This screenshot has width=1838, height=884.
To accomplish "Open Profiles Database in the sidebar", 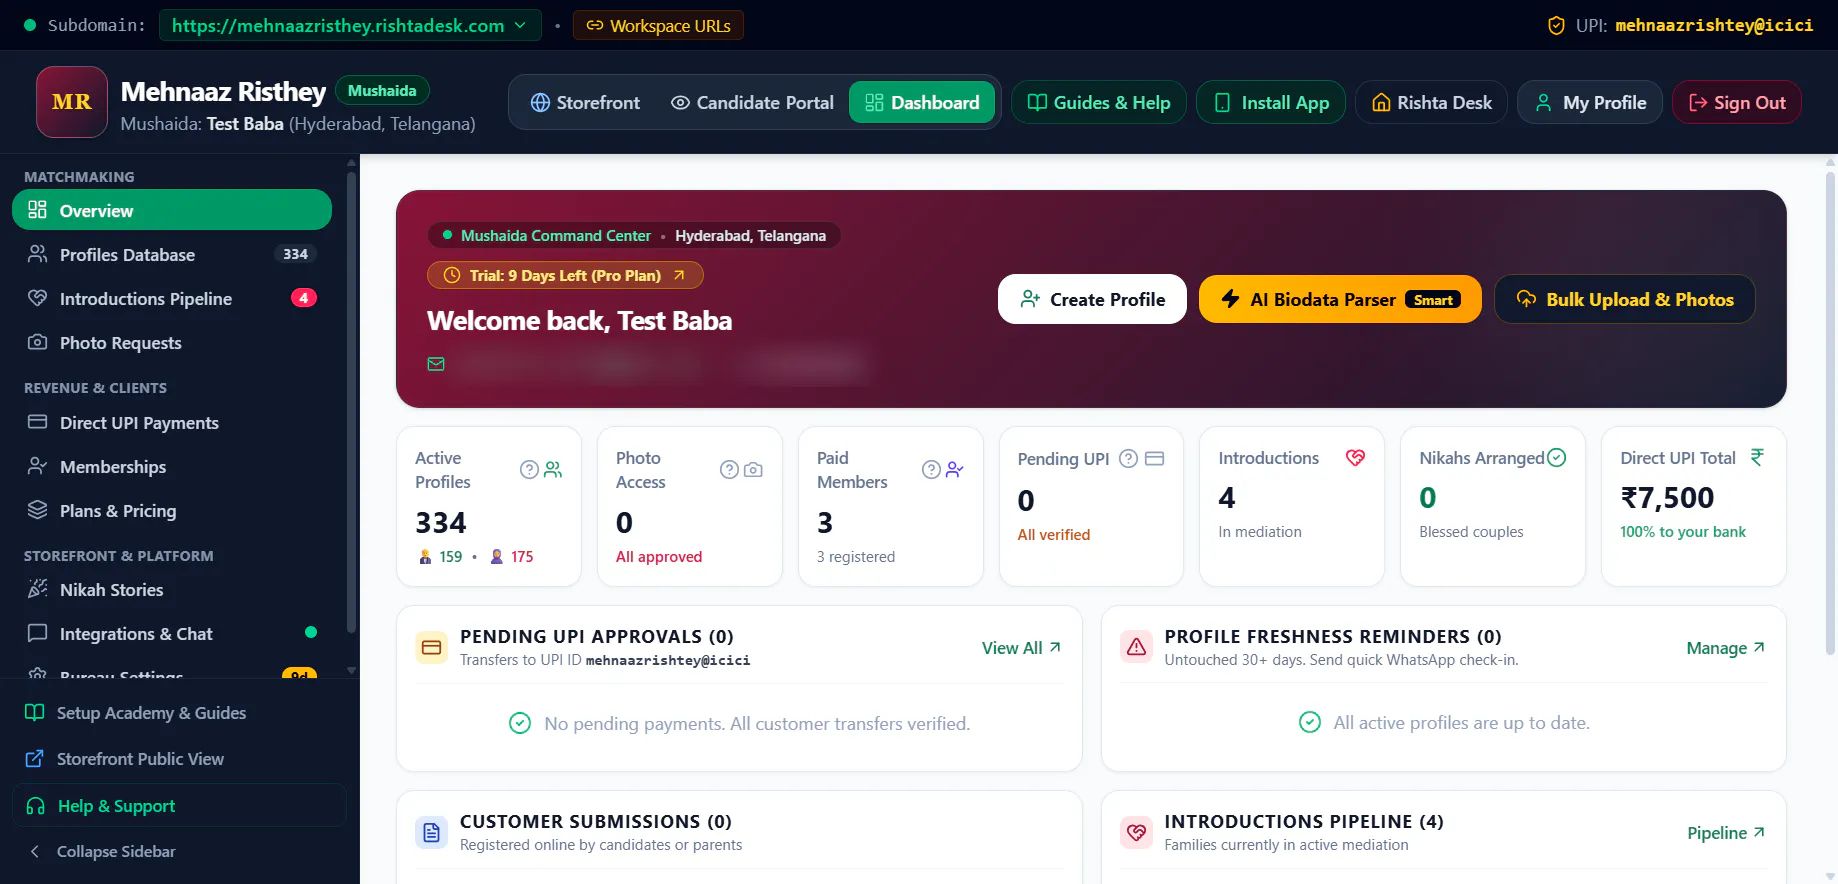I will (172, 254).
